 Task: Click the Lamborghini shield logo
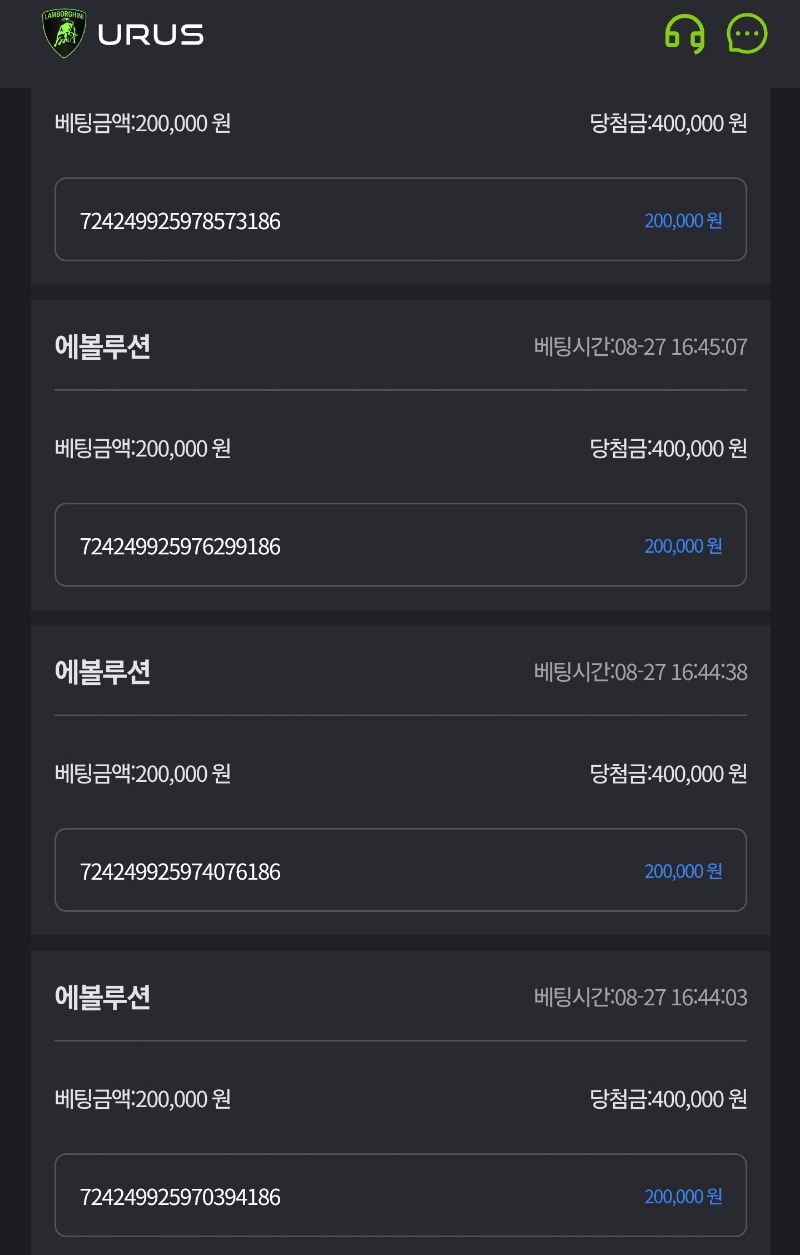tap(64, 34)
